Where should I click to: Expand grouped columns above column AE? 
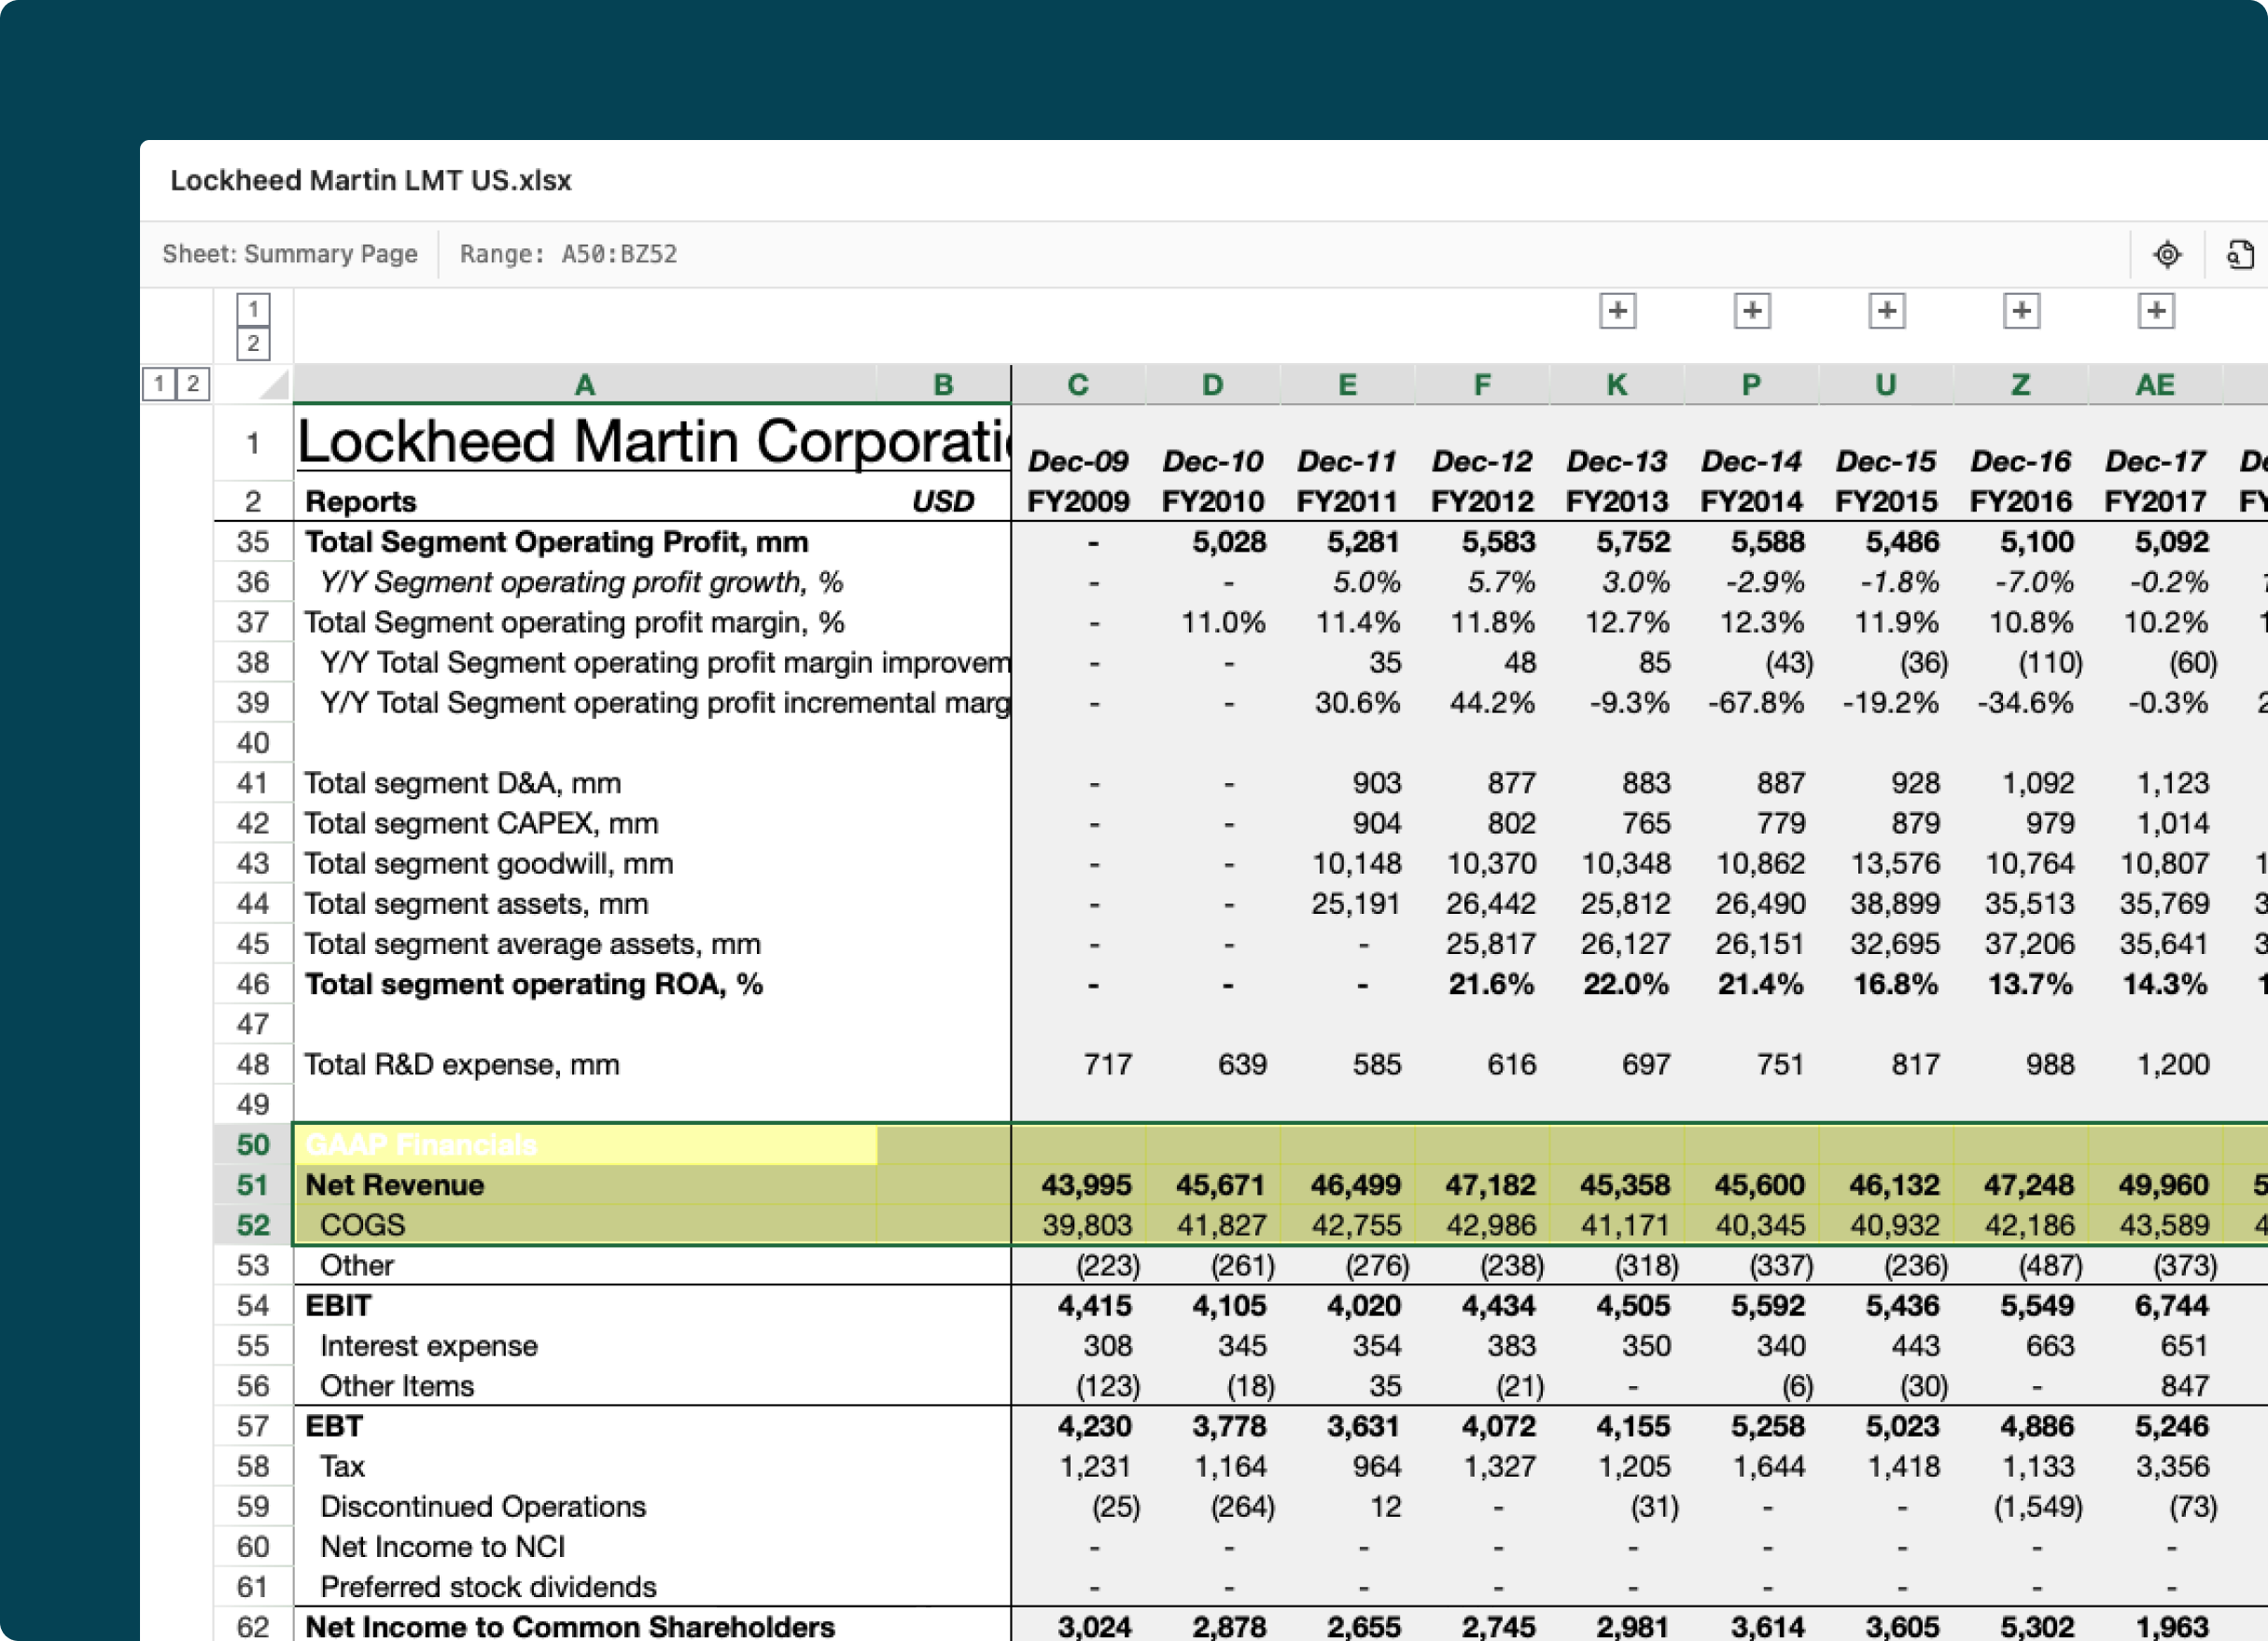click(2156, 311)
